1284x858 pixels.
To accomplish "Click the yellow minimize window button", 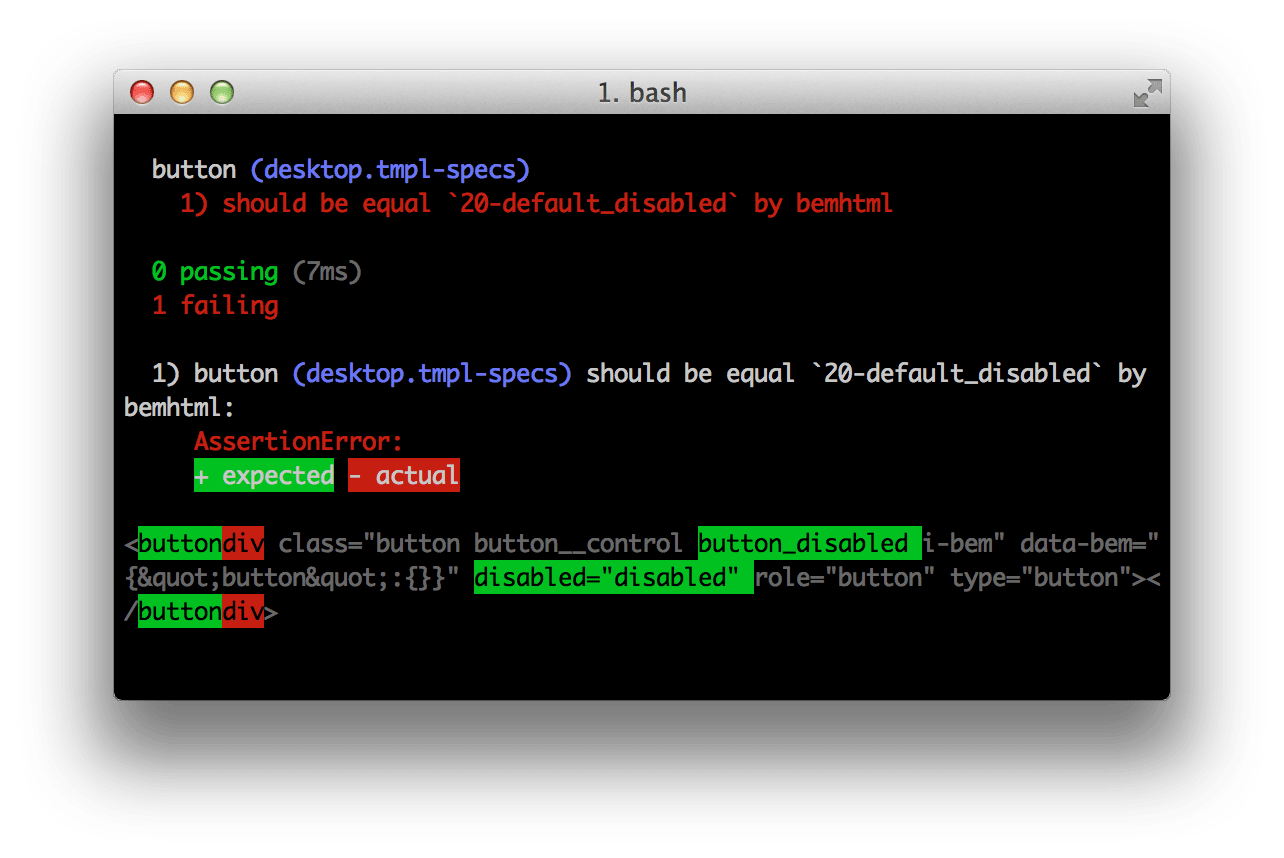I will click(x=182, y=93).
